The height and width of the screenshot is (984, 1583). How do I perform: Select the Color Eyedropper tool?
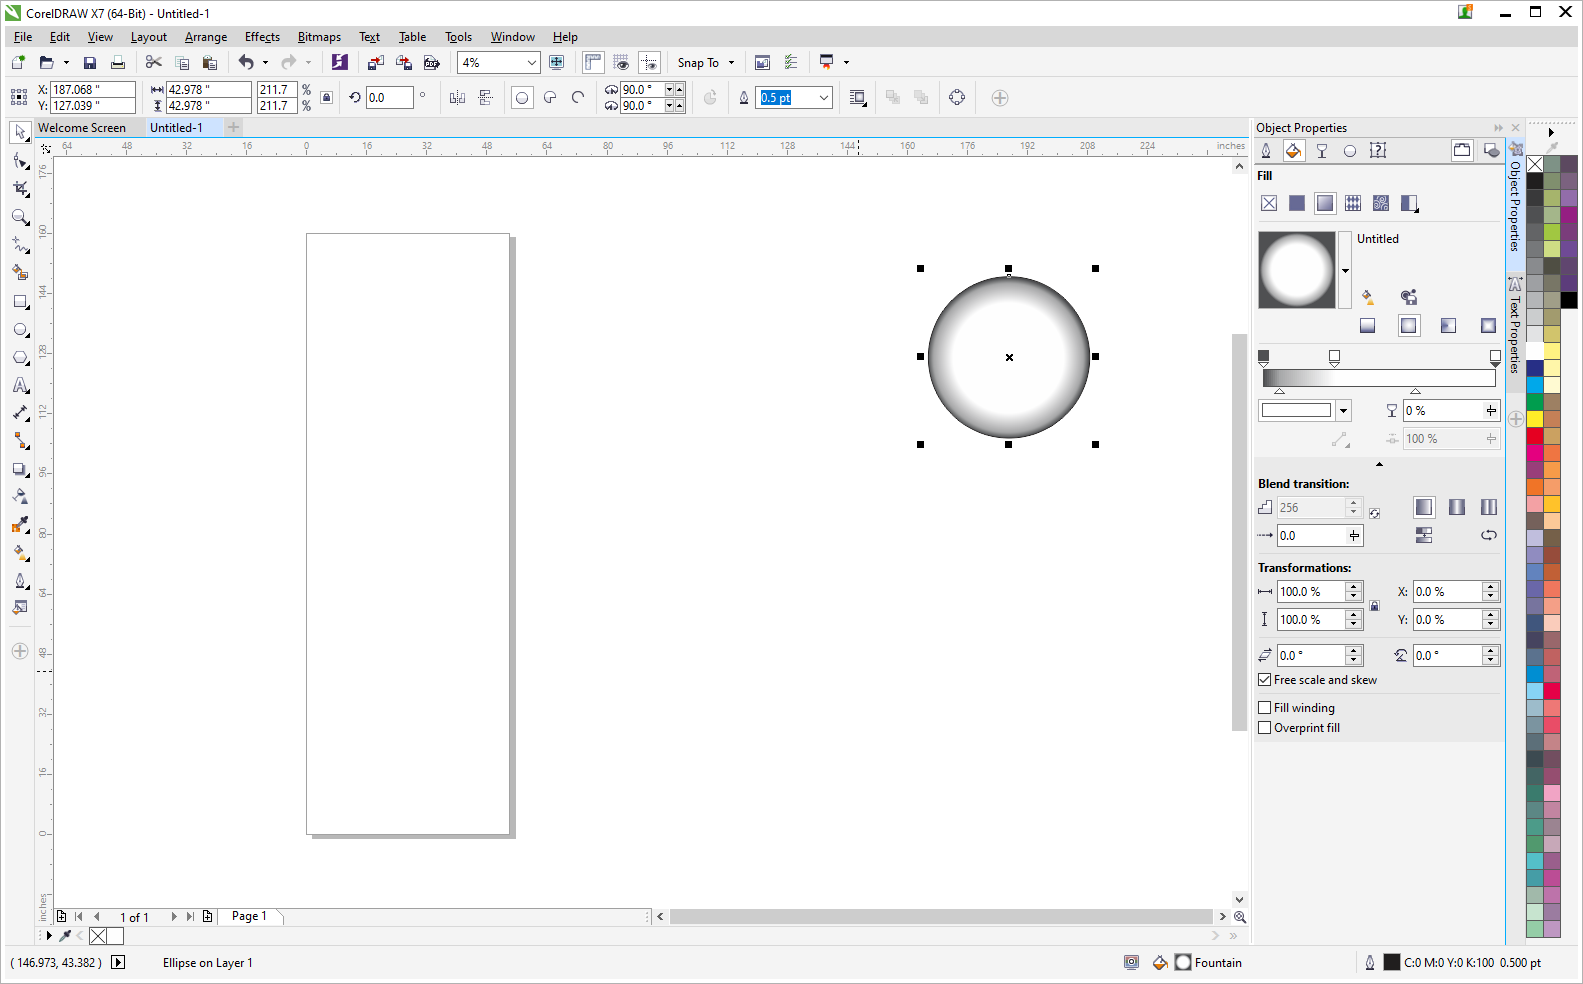coord(20,525)
